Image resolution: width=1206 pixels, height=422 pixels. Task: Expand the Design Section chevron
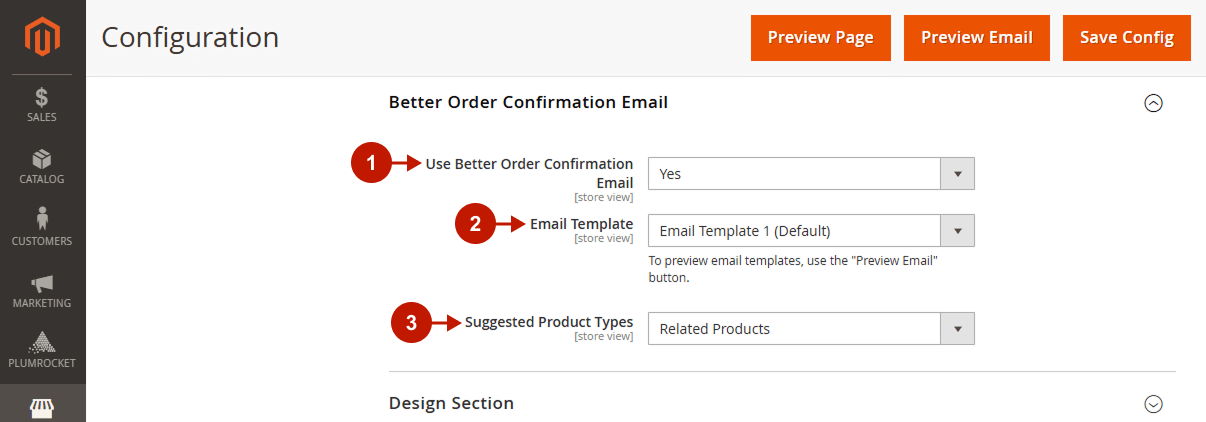click(1153, 404)
